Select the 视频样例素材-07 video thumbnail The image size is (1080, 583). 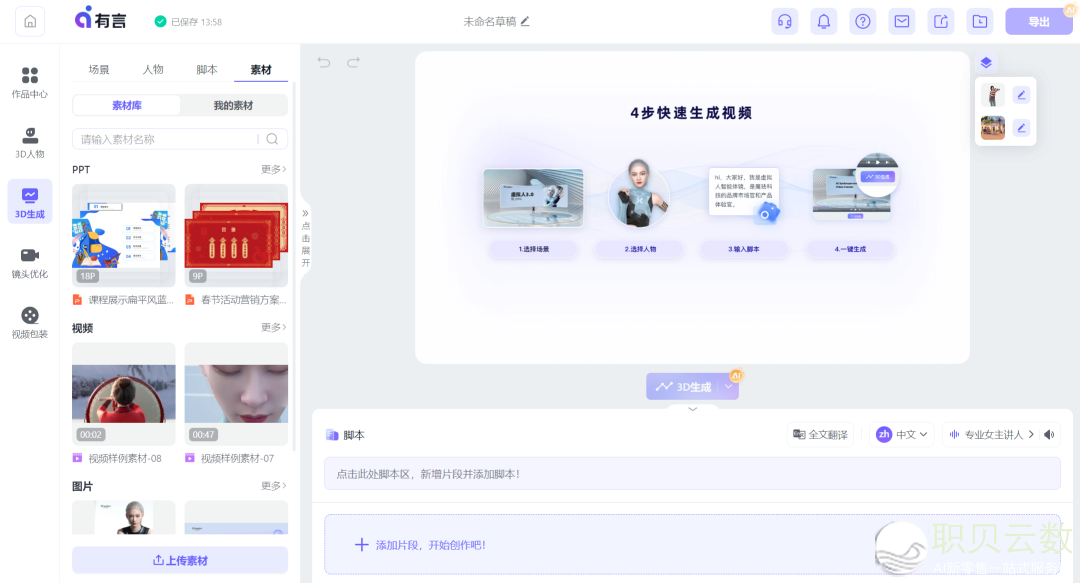point(236,393)
